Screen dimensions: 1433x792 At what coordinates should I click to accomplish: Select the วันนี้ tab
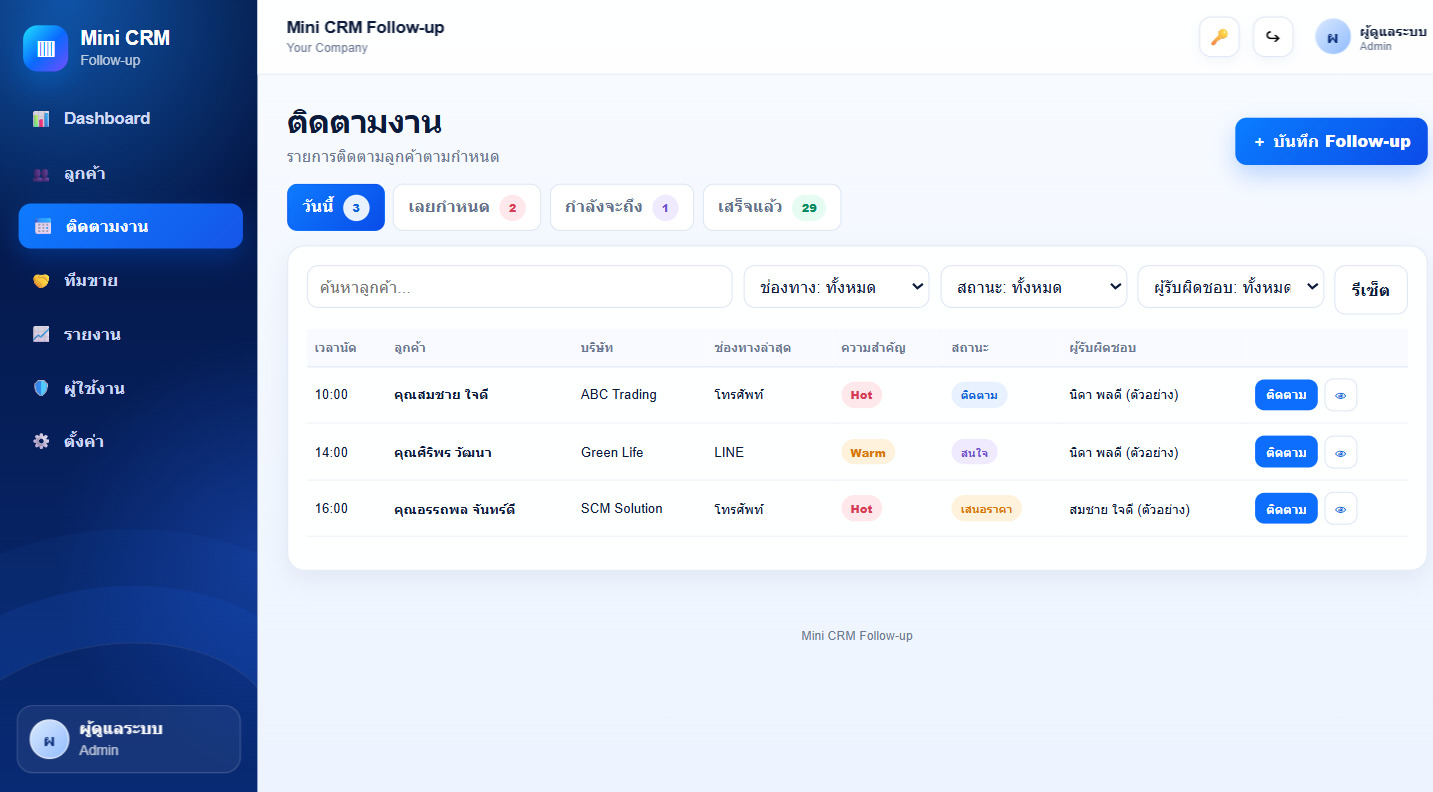pos(336,207)
